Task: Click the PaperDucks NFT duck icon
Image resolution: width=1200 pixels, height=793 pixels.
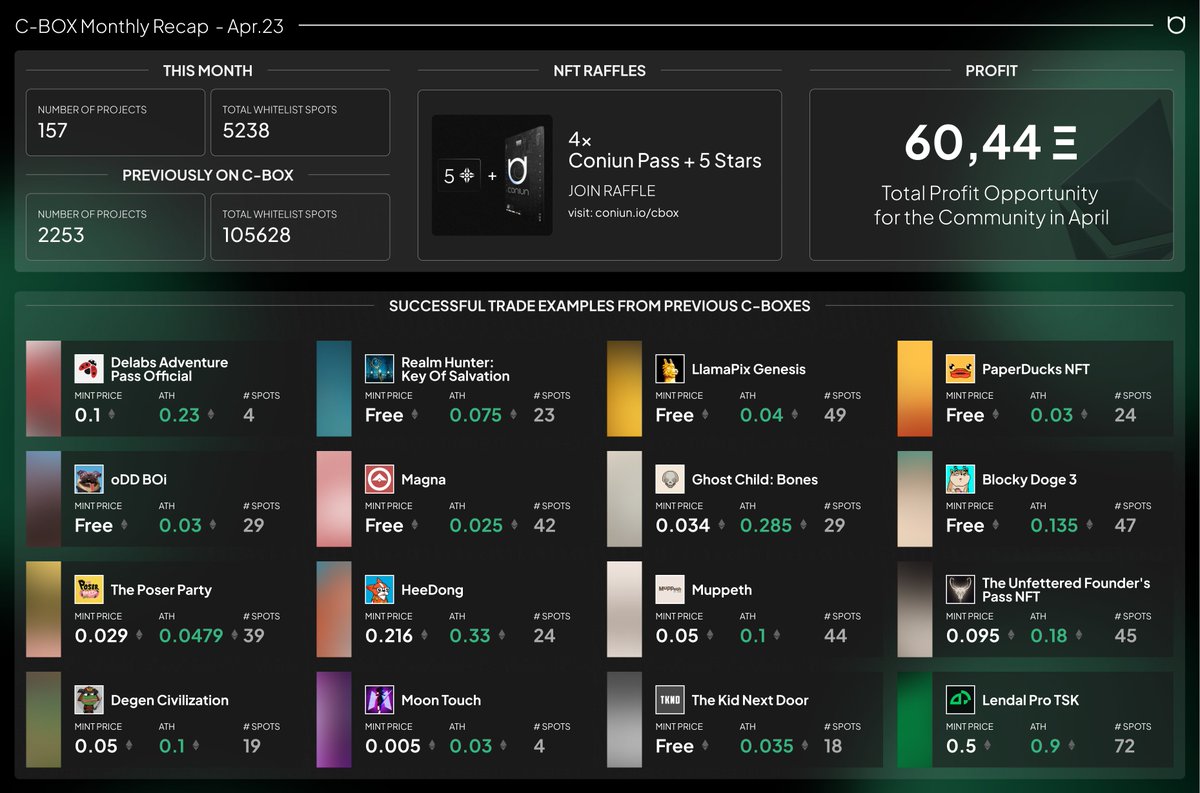Action: 960,369
